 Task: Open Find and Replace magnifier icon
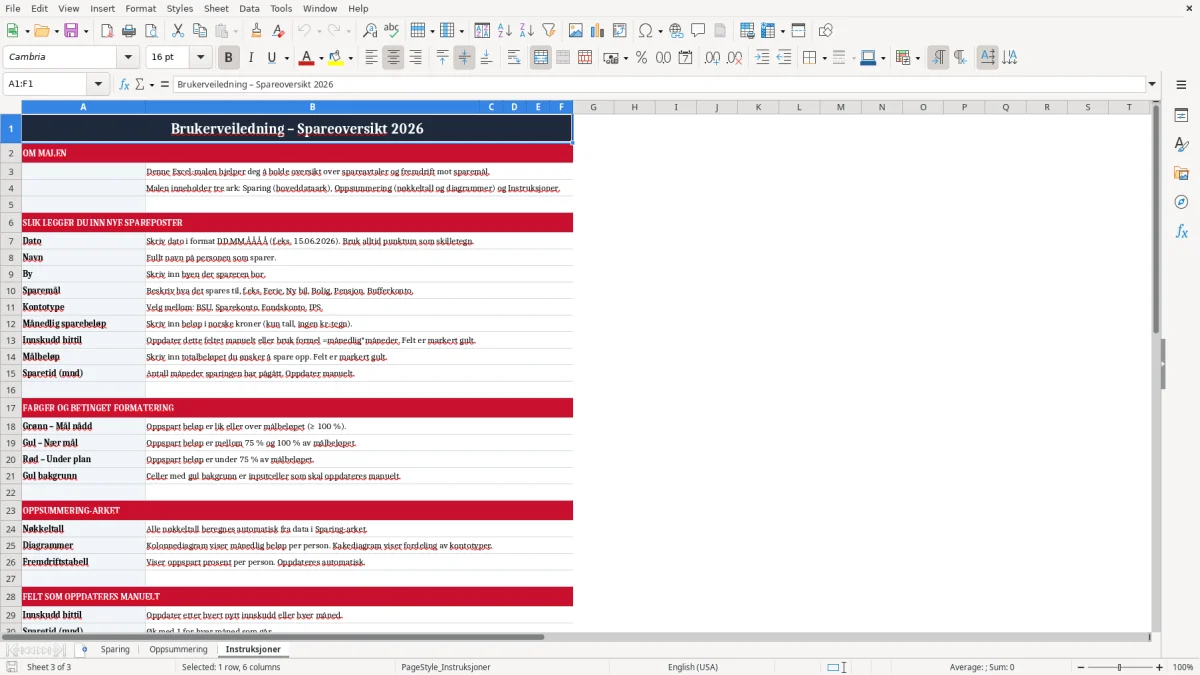click(x=370, y=31)
